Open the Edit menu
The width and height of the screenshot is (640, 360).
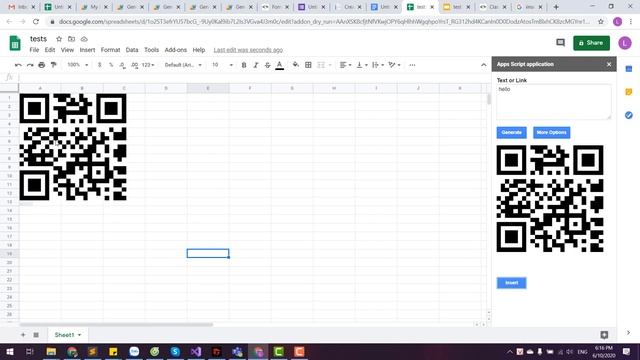pyautogui.click(x=50, y=50)
